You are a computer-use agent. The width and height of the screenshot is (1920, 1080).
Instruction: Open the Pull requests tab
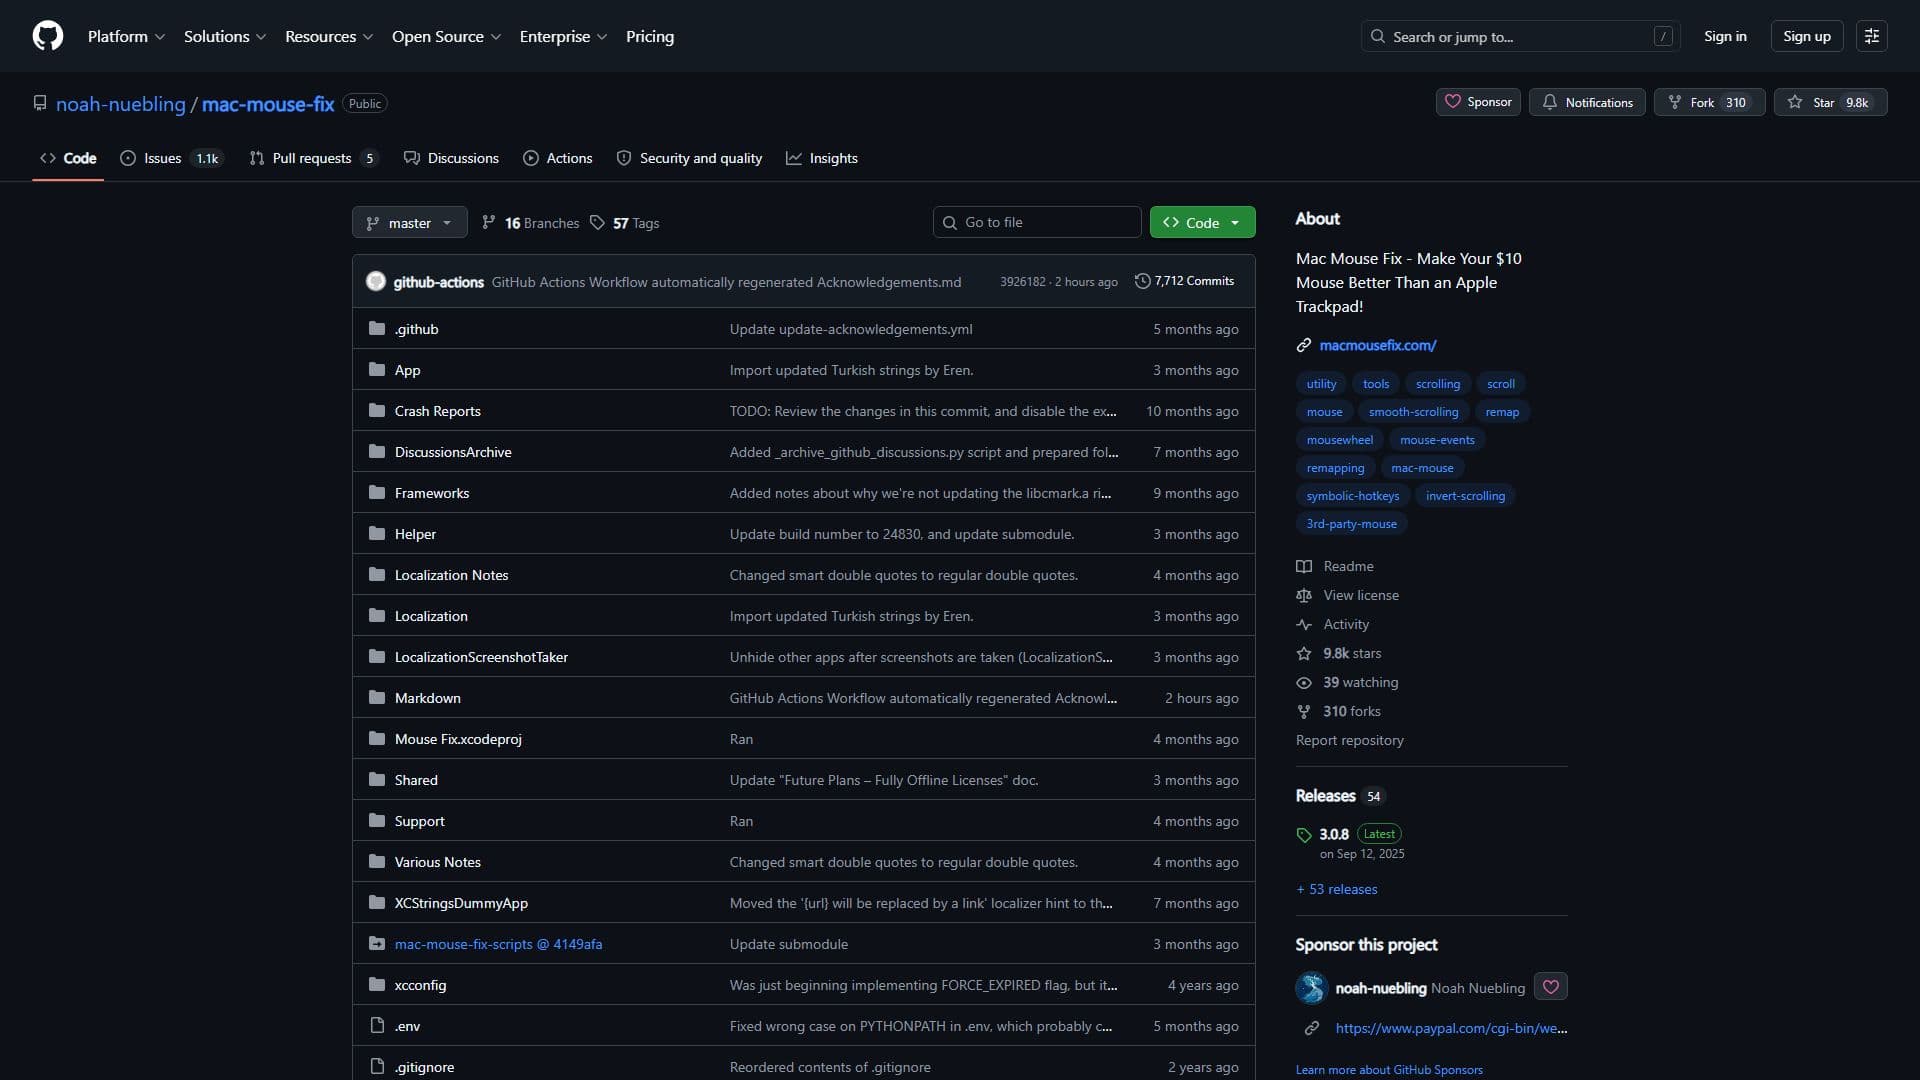pyautogui.click(x=314, y=158)
